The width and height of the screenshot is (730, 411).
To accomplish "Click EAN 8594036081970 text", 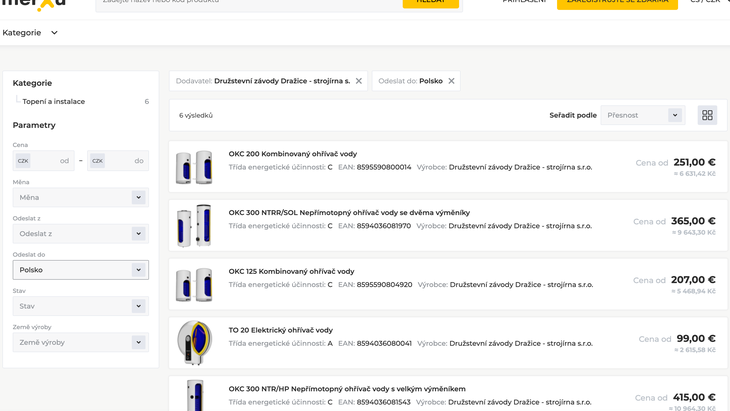I will coord(384,226).
